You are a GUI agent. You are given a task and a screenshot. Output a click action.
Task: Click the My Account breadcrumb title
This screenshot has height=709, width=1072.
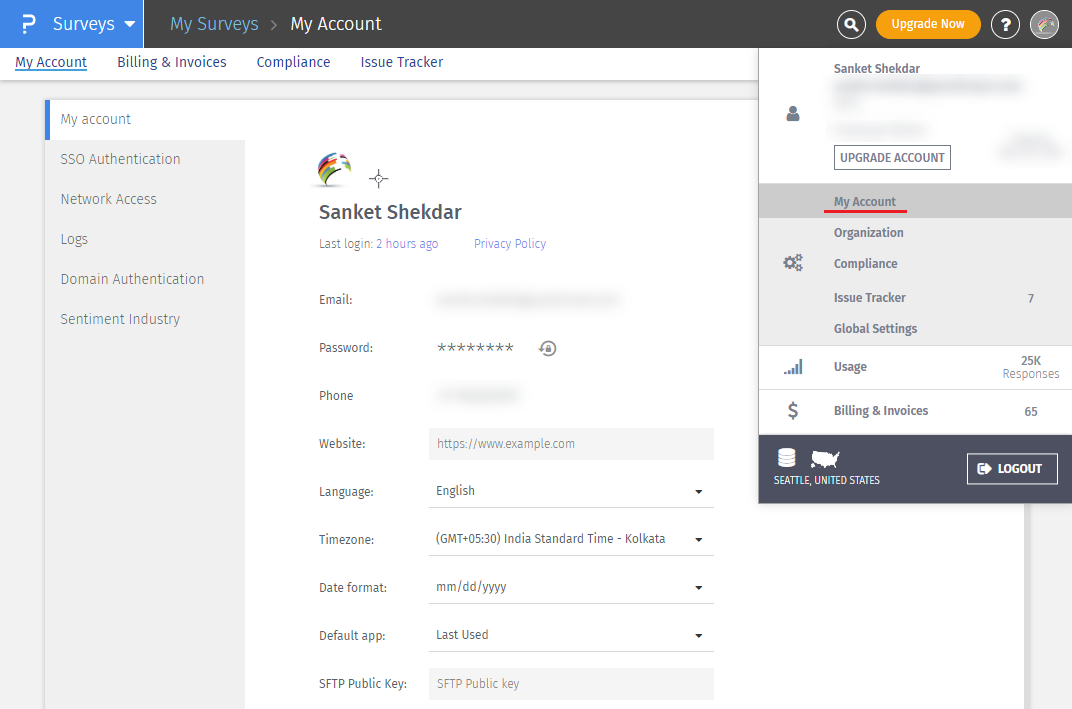(x=336, y=24)
